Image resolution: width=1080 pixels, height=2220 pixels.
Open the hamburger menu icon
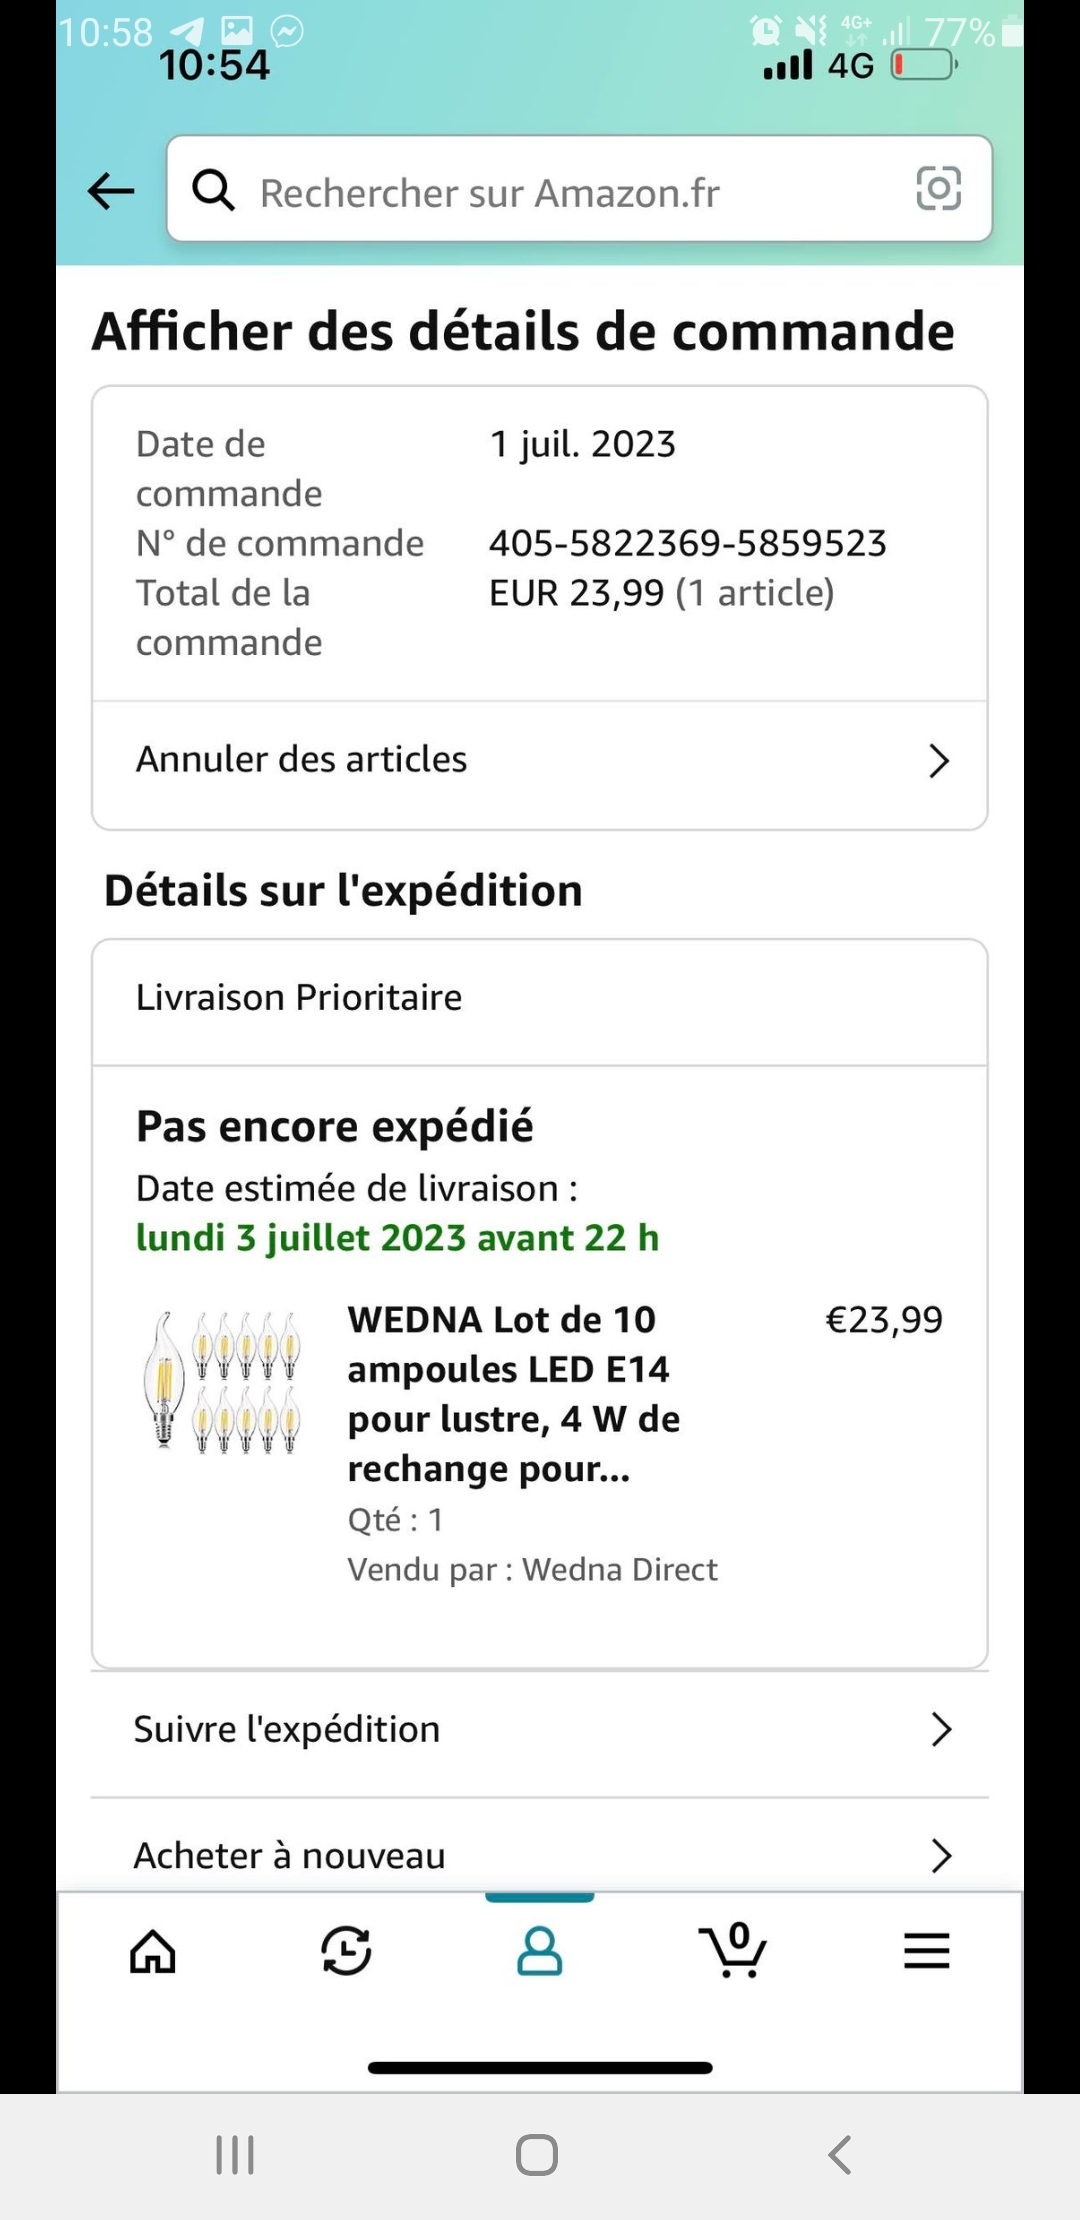[x=926, y=1951]
